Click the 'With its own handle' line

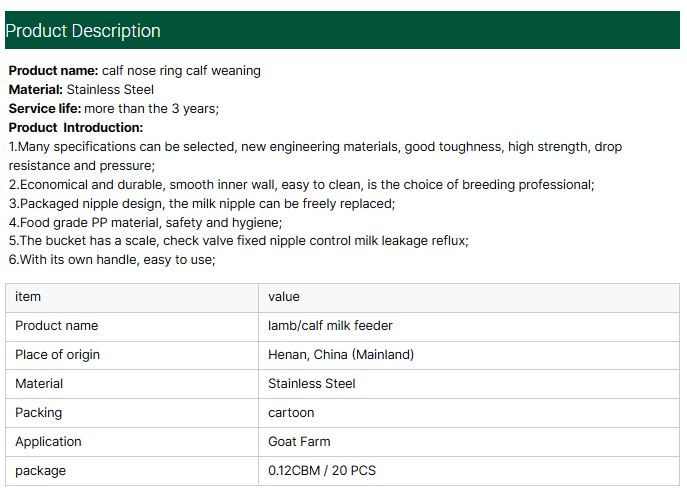[x=112, y=261]
